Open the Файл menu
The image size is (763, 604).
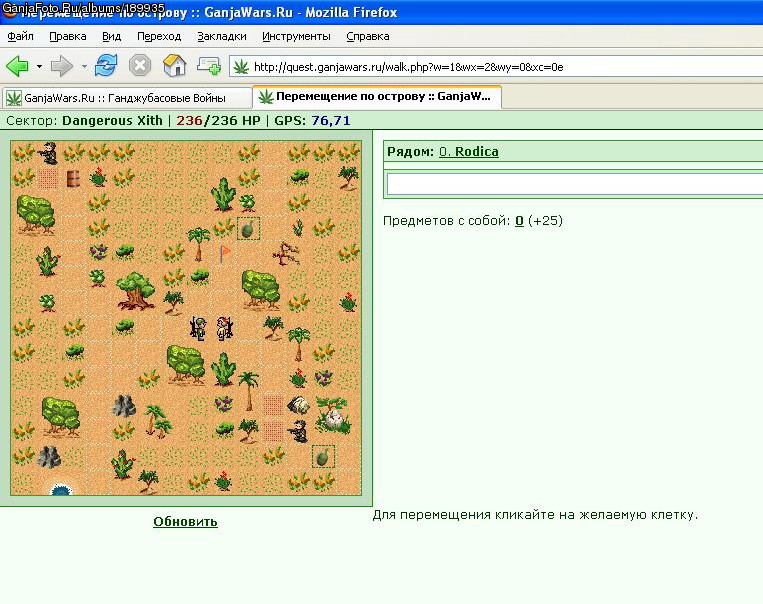20,37
